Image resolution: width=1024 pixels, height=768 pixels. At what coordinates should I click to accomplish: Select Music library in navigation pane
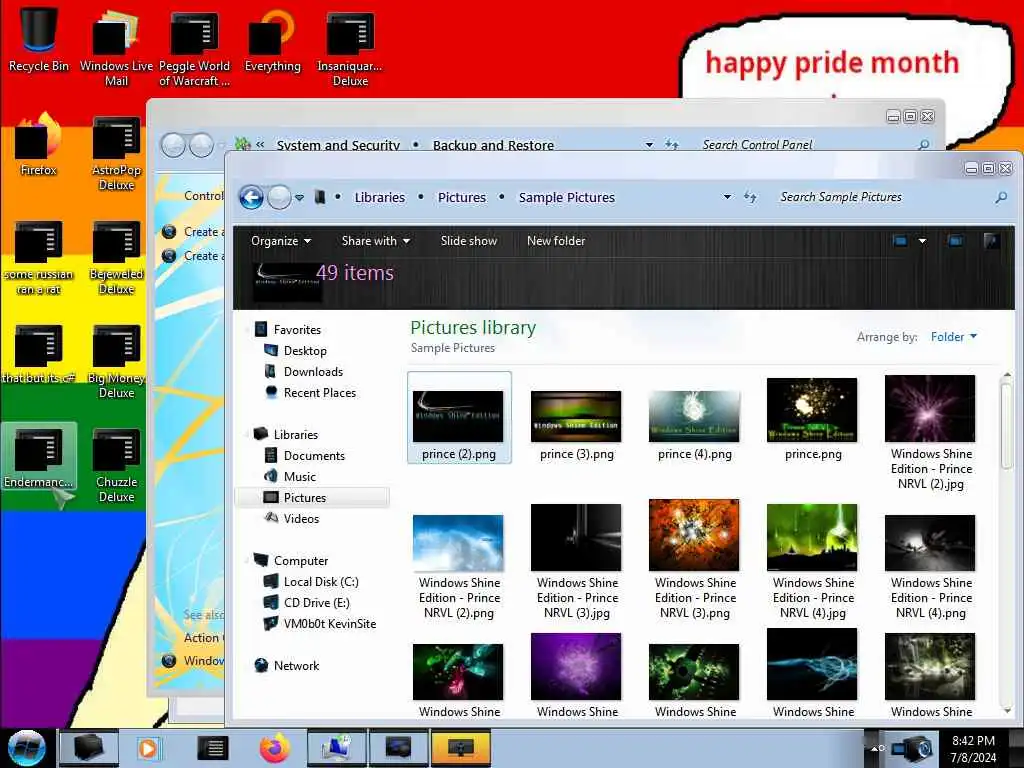[x=300, y=477]
